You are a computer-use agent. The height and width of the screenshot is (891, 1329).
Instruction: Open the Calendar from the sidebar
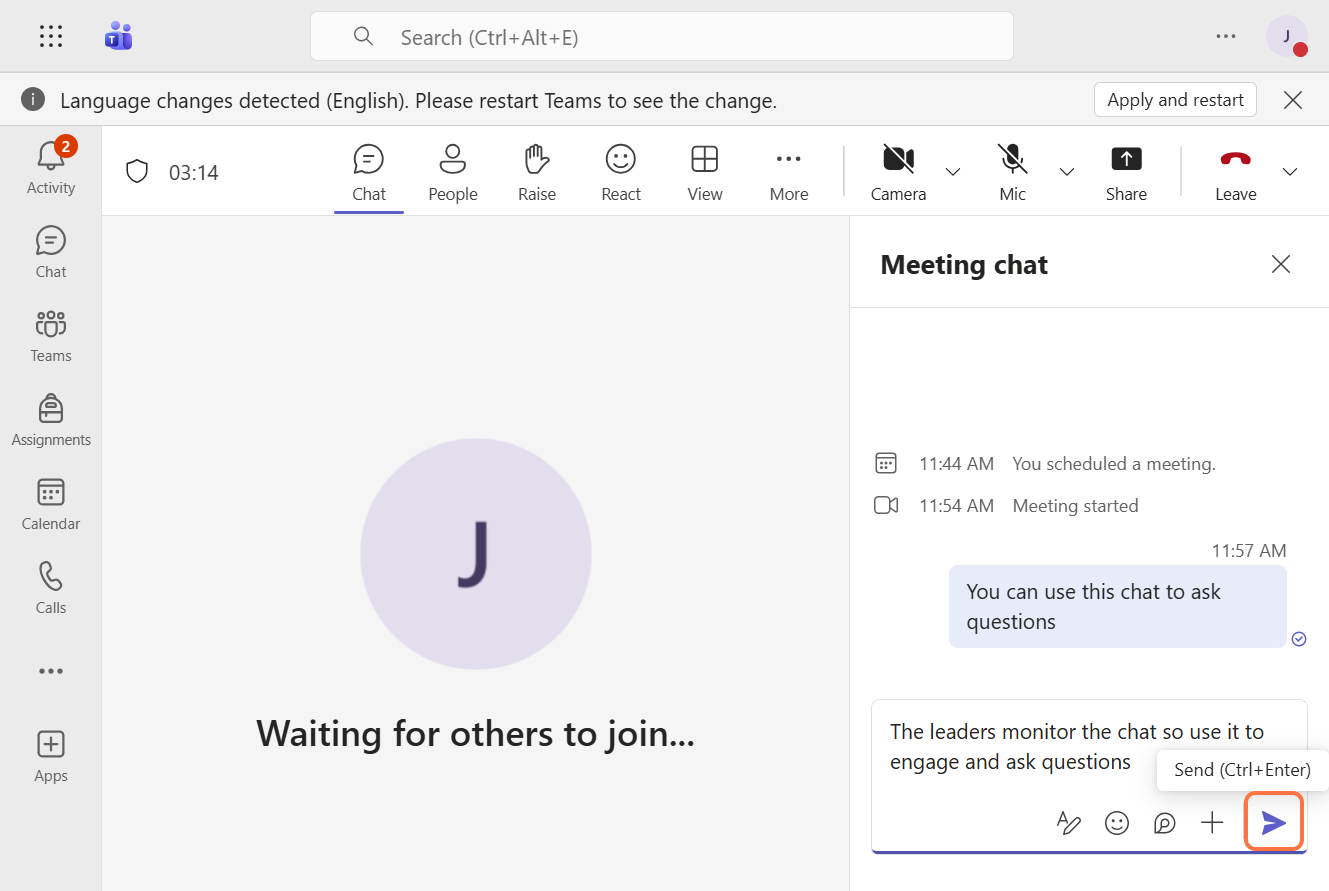51,504
